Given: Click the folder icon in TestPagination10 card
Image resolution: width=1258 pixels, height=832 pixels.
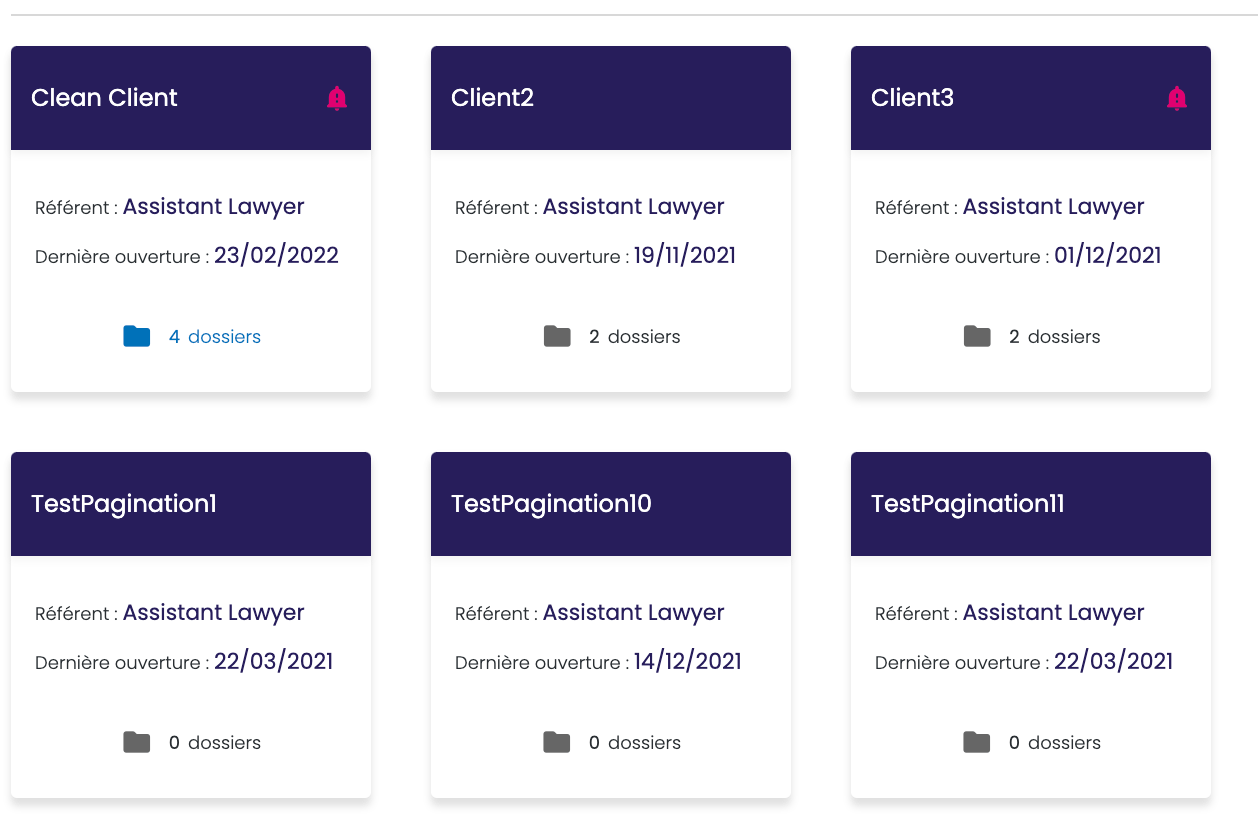Looking at the screenshot, I should [x=557, y=743].
